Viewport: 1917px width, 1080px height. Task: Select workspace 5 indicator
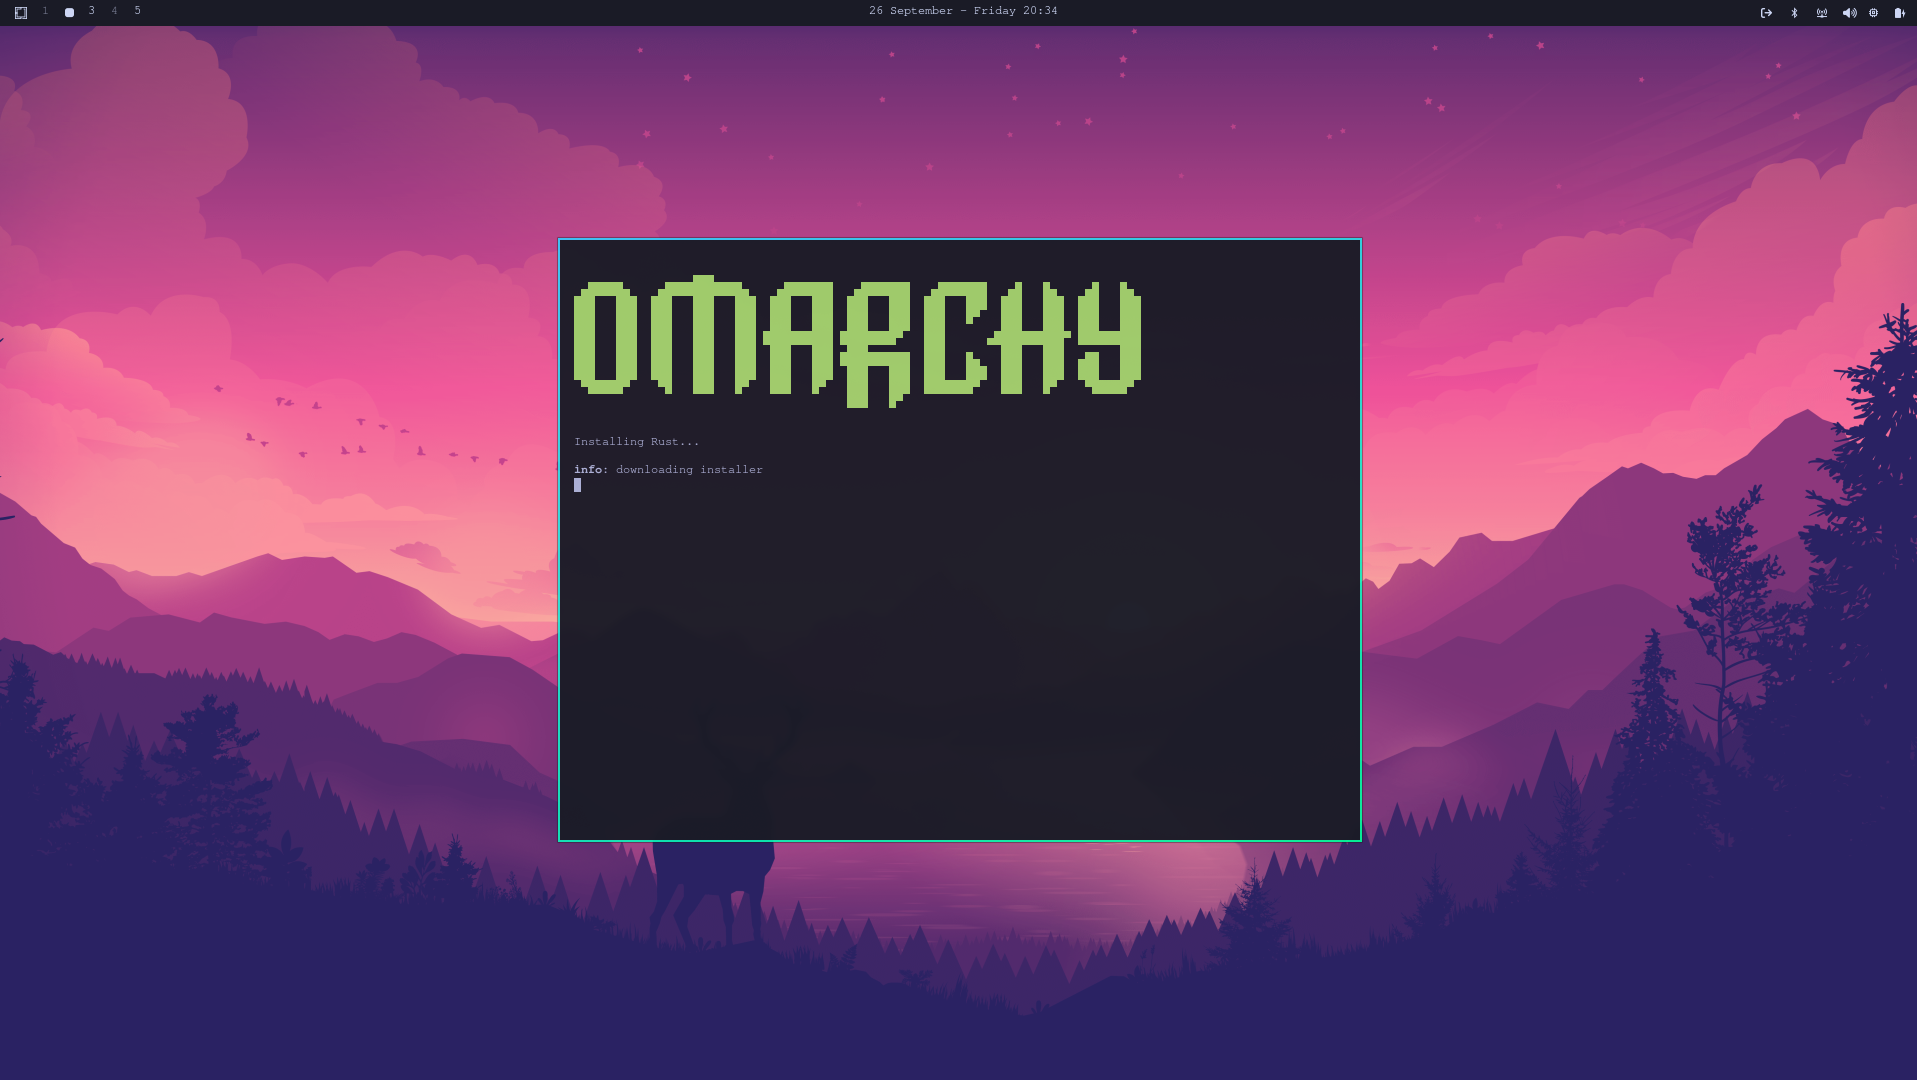click(137, 12)
